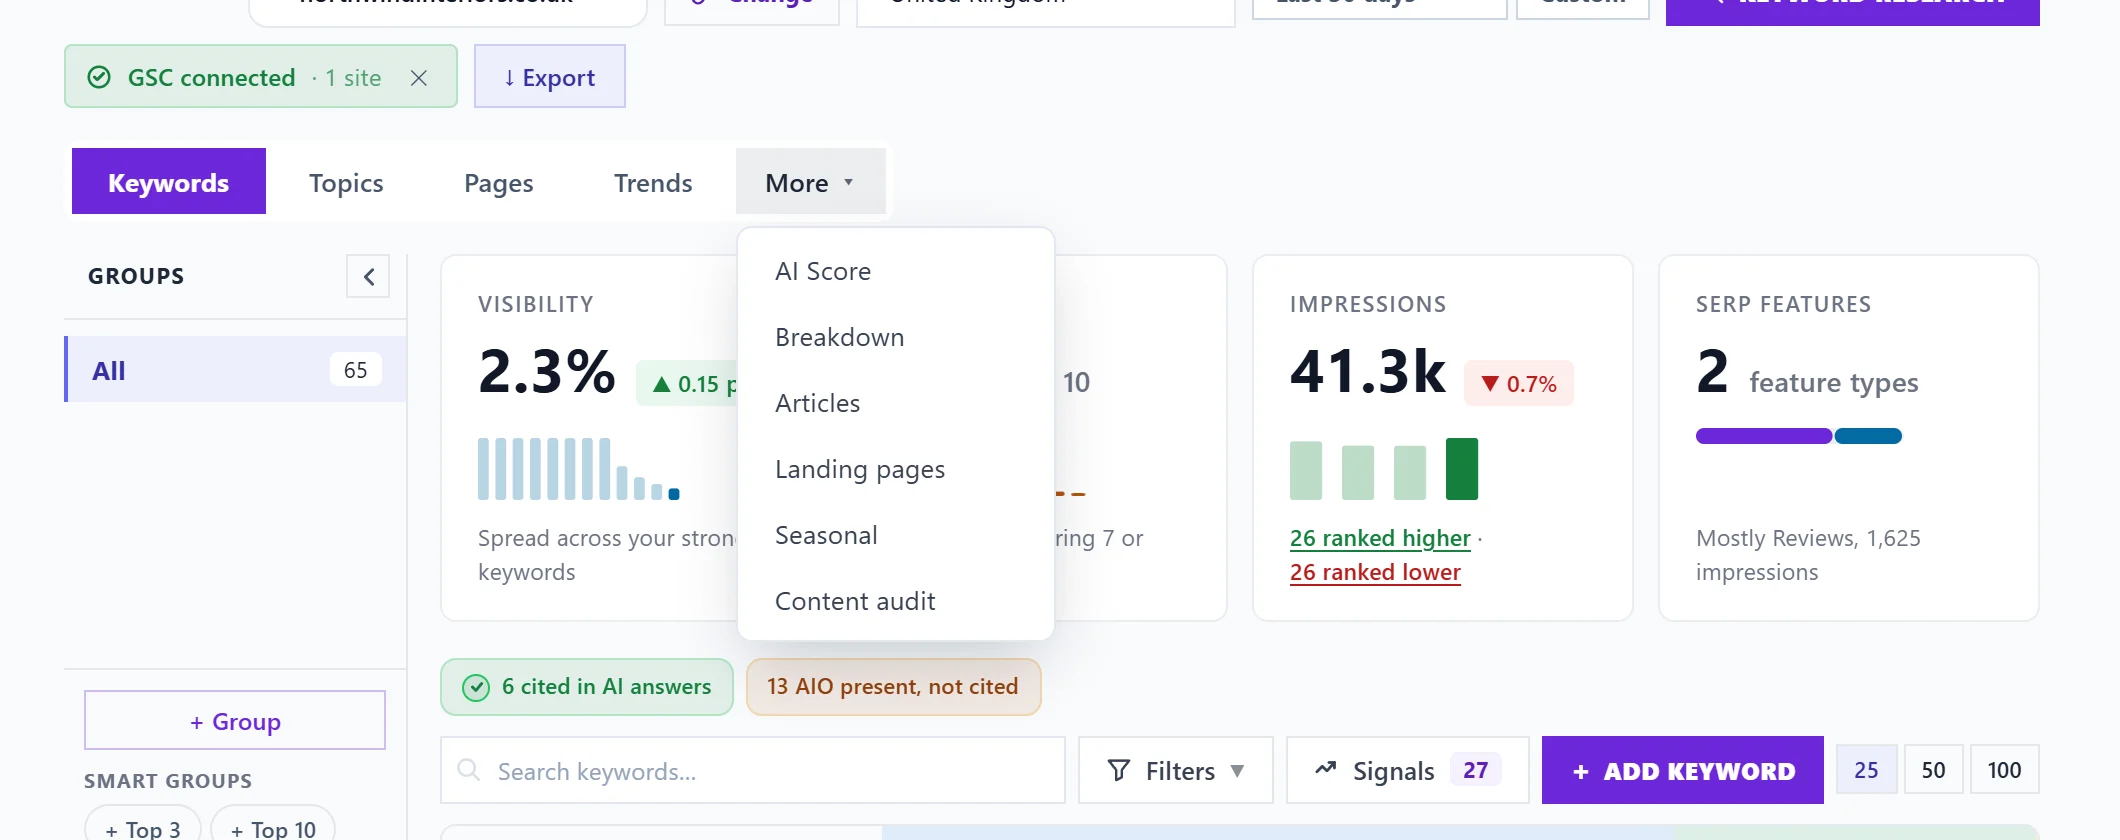Show 25 rows per page

(x=1866, y=770)
